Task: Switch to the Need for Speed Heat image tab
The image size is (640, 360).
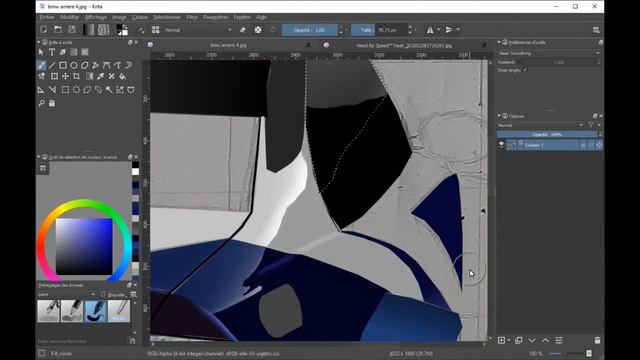Action: [x=404, y=45]
